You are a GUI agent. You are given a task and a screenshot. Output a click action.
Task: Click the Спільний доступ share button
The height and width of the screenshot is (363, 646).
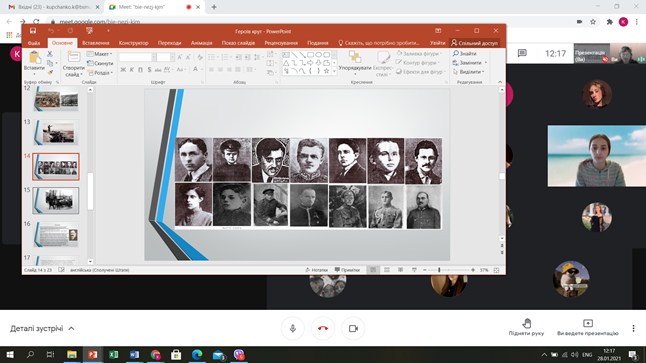pos(475,43)
